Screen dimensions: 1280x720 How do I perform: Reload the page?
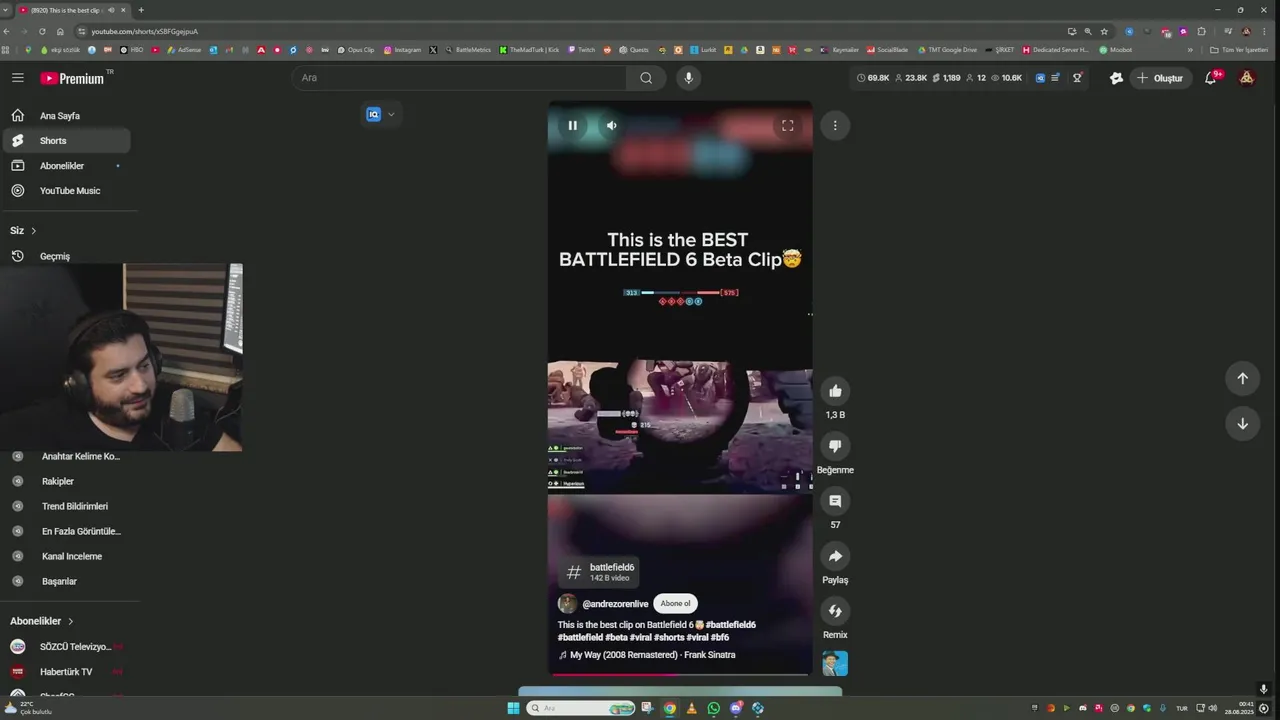pos(42,31)
